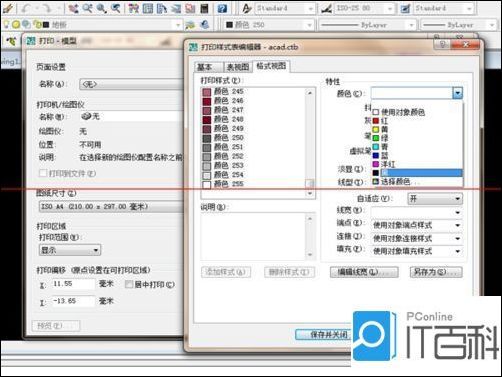This screenshot has height=377, width=502.
Task: Click the Zoom Previous icon
Action: pyautogui.click(x=115, y=8)
